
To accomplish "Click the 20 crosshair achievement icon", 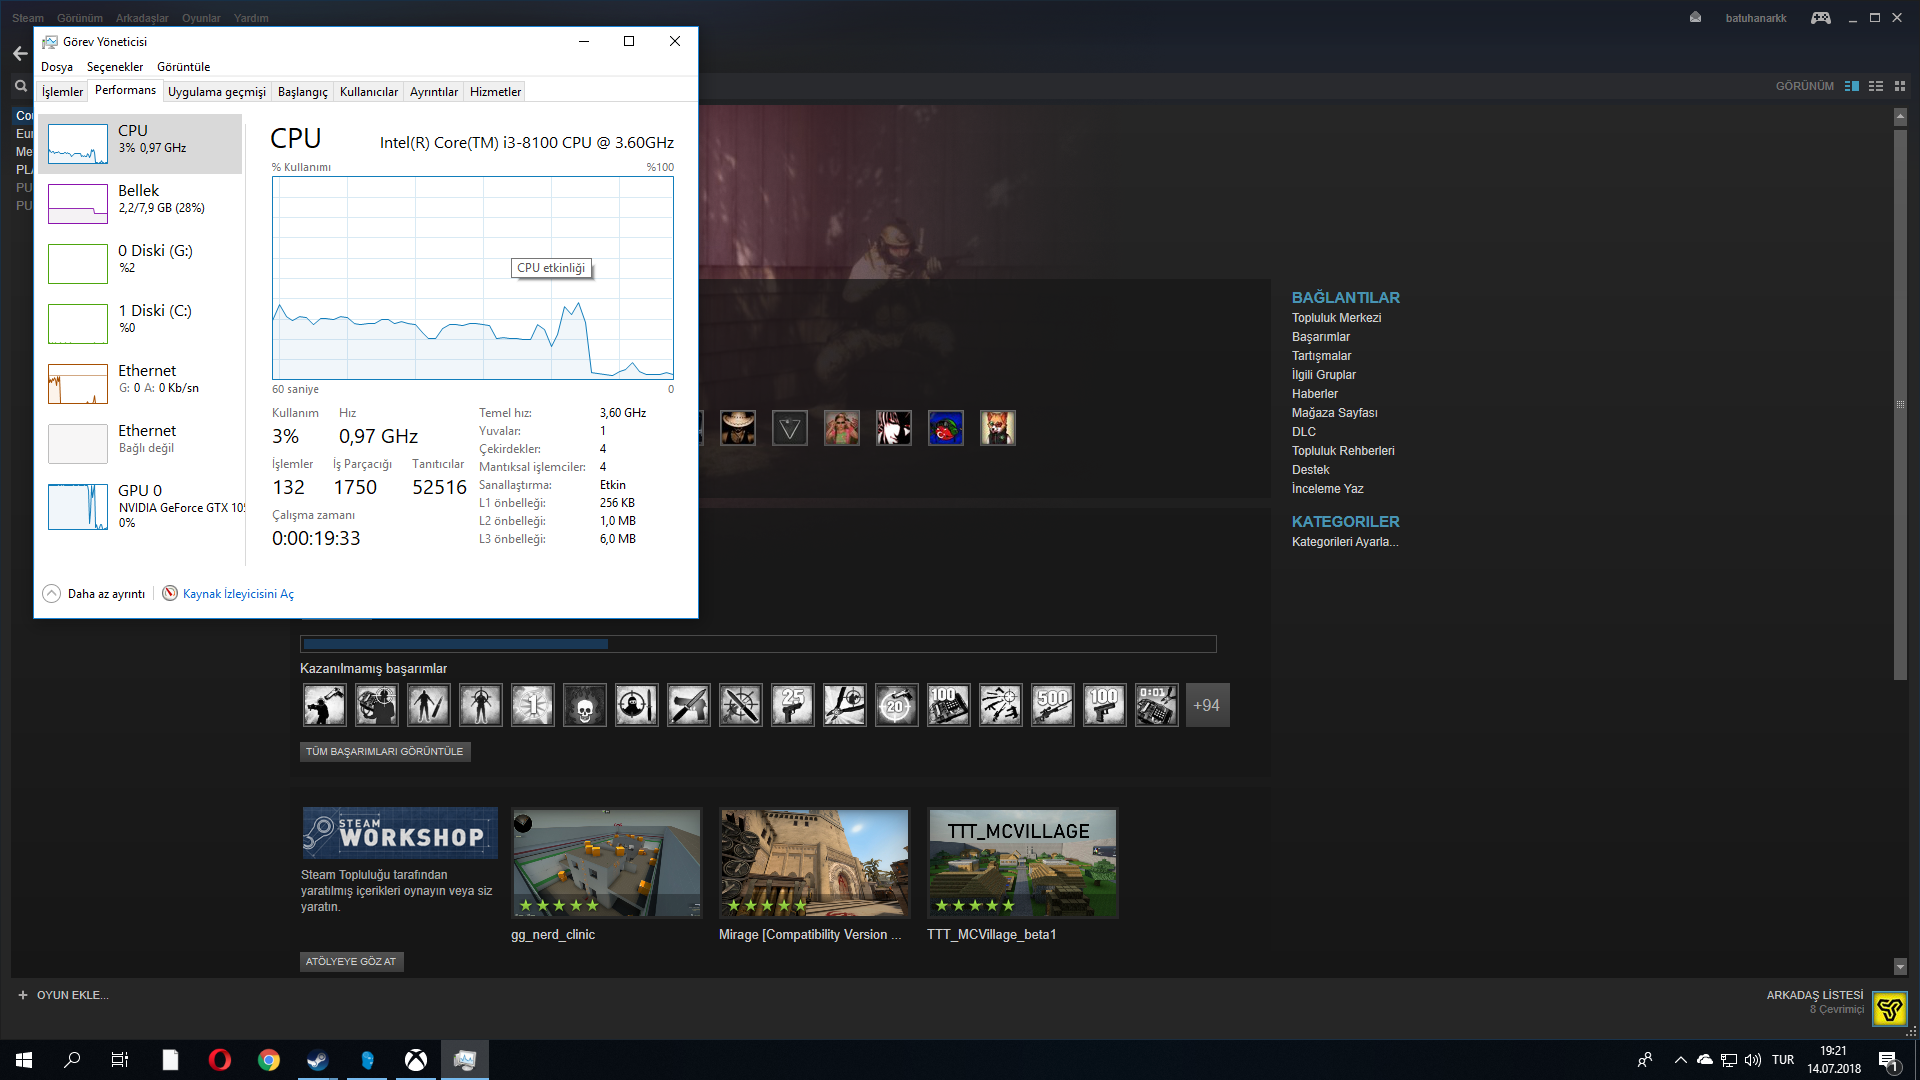I will pyautogui.click(x=897, y=705).
